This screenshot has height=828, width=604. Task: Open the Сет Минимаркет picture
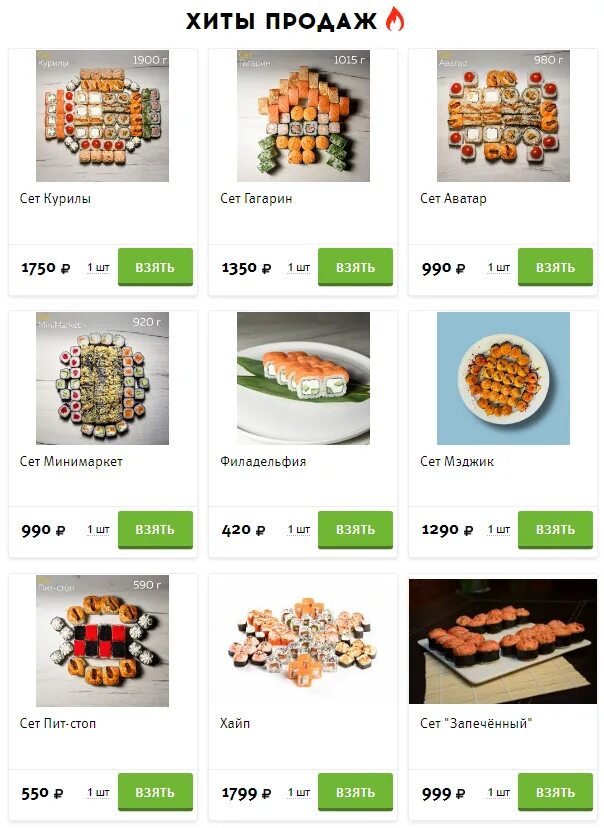click(102, 378)
